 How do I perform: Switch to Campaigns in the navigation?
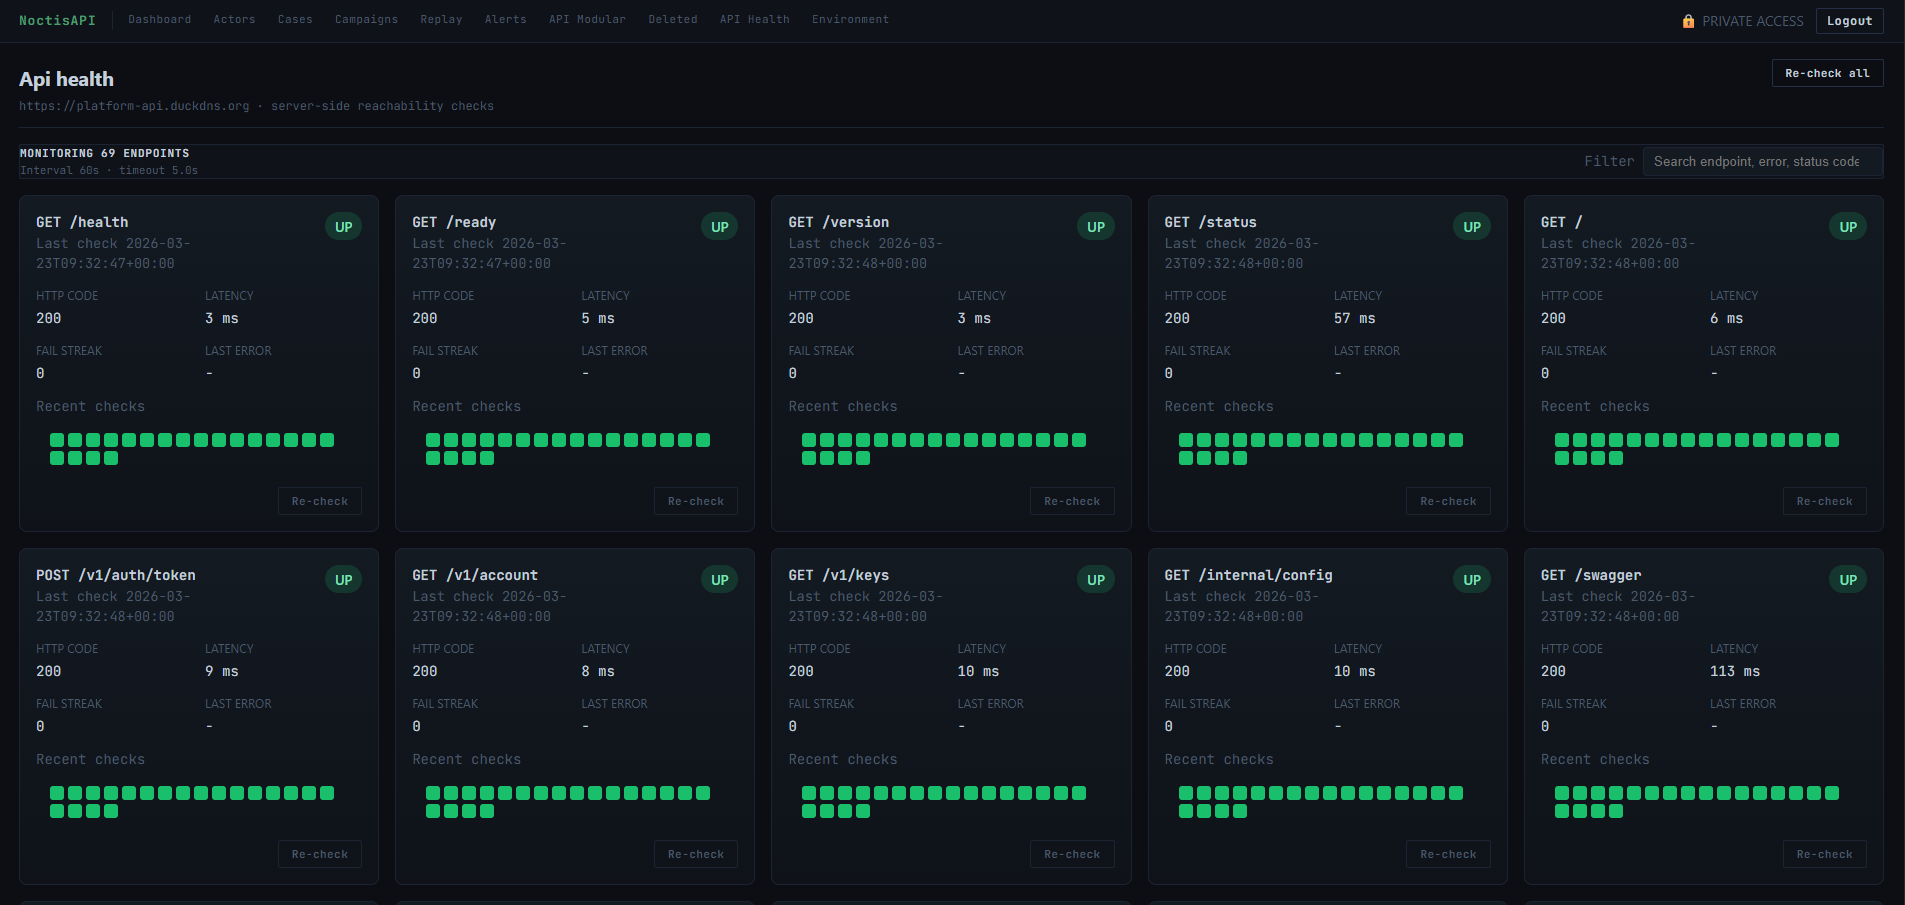coord(366,19)
